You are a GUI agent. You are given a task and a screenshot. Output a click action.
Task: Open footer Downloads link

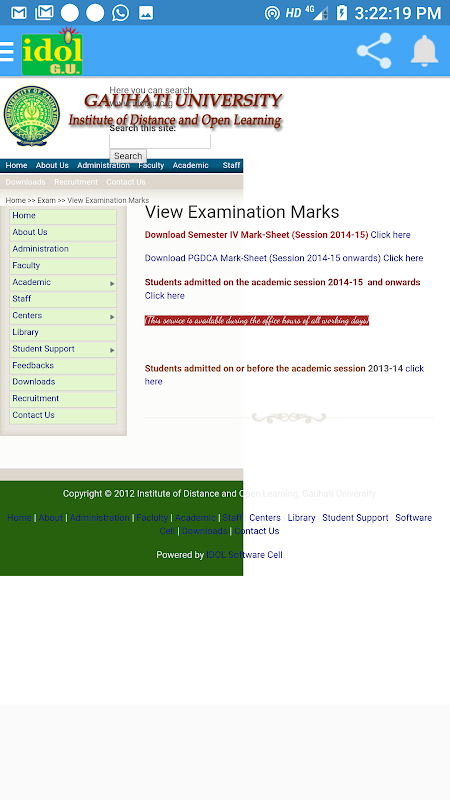point(204,531)
